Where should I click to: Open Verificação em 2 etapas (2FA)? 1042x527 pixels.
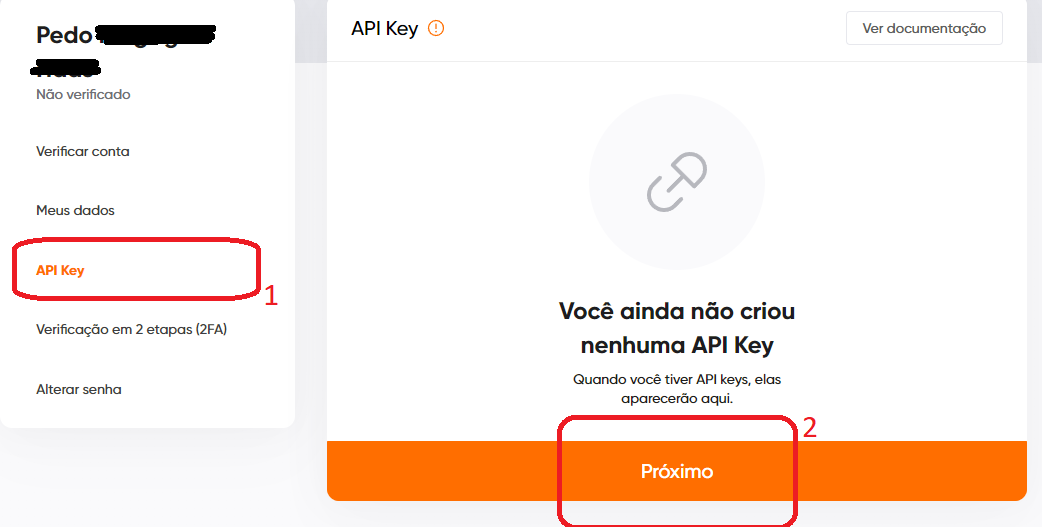132,329
